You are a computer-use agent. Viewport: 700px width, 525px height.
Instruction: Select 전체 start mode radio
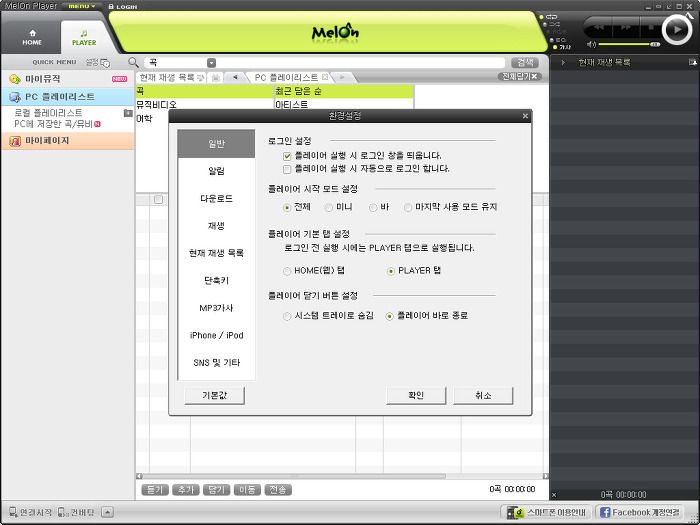click(287, 208)
